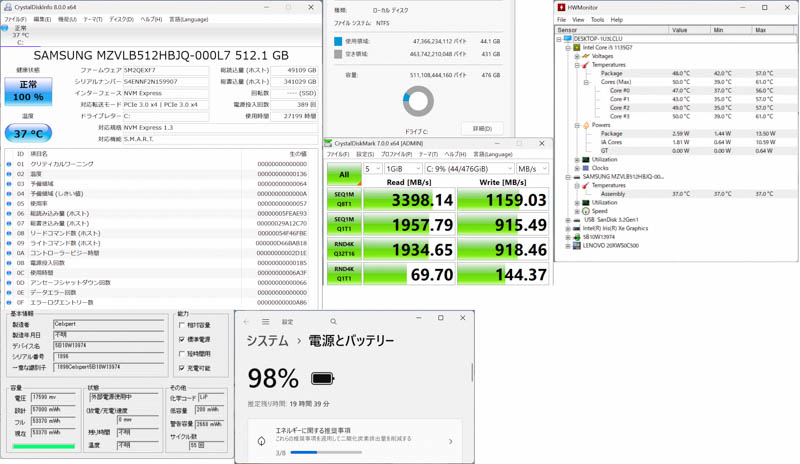Uncheck the 標準電源 checkbox
Image resolution: width=800 pixels, height=464 pixels.
click(182, 339)
